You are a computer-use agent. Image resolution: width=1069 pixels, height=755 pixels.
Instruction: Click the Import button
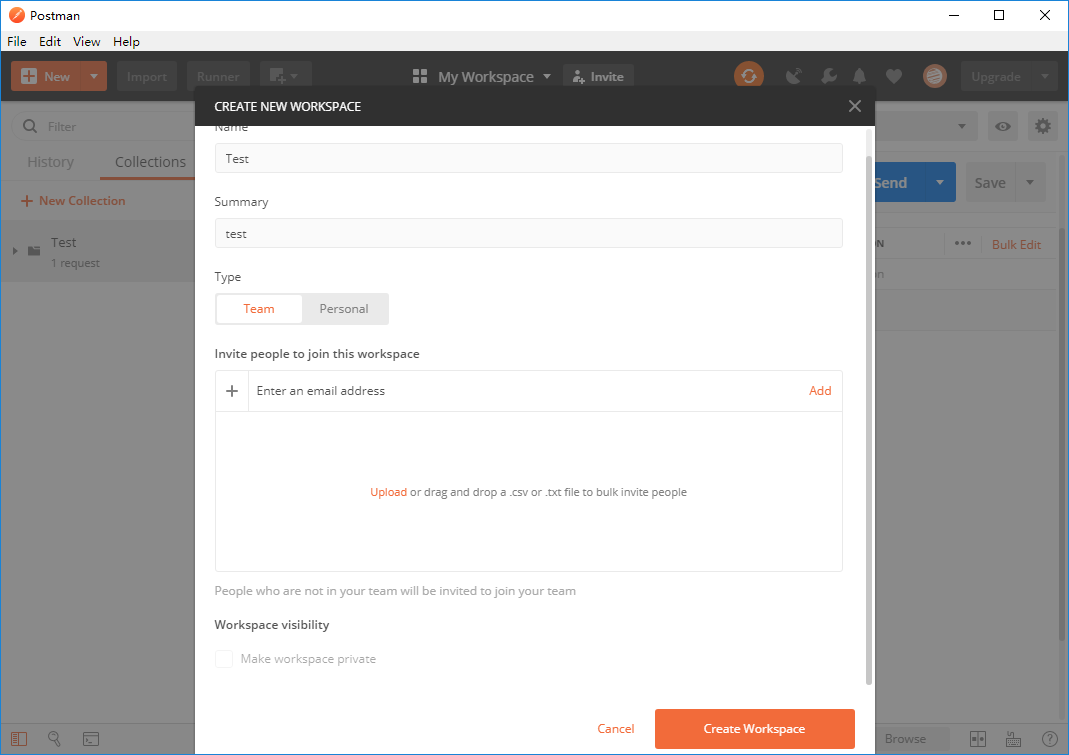(147, 76)
